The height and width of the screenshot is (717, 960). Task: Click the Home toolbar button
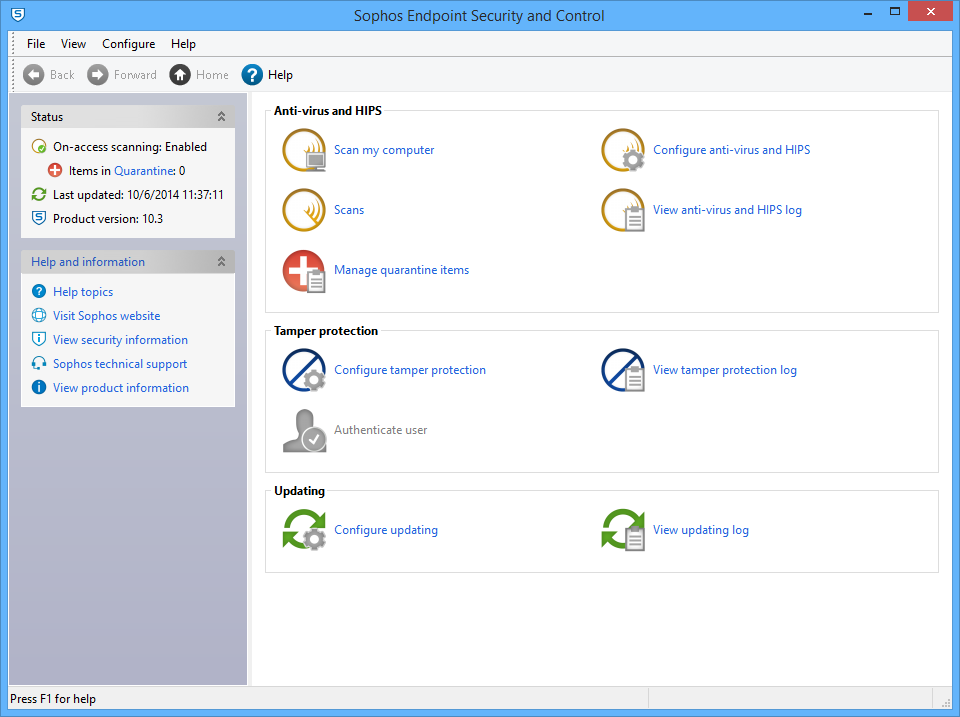[199, 75]
